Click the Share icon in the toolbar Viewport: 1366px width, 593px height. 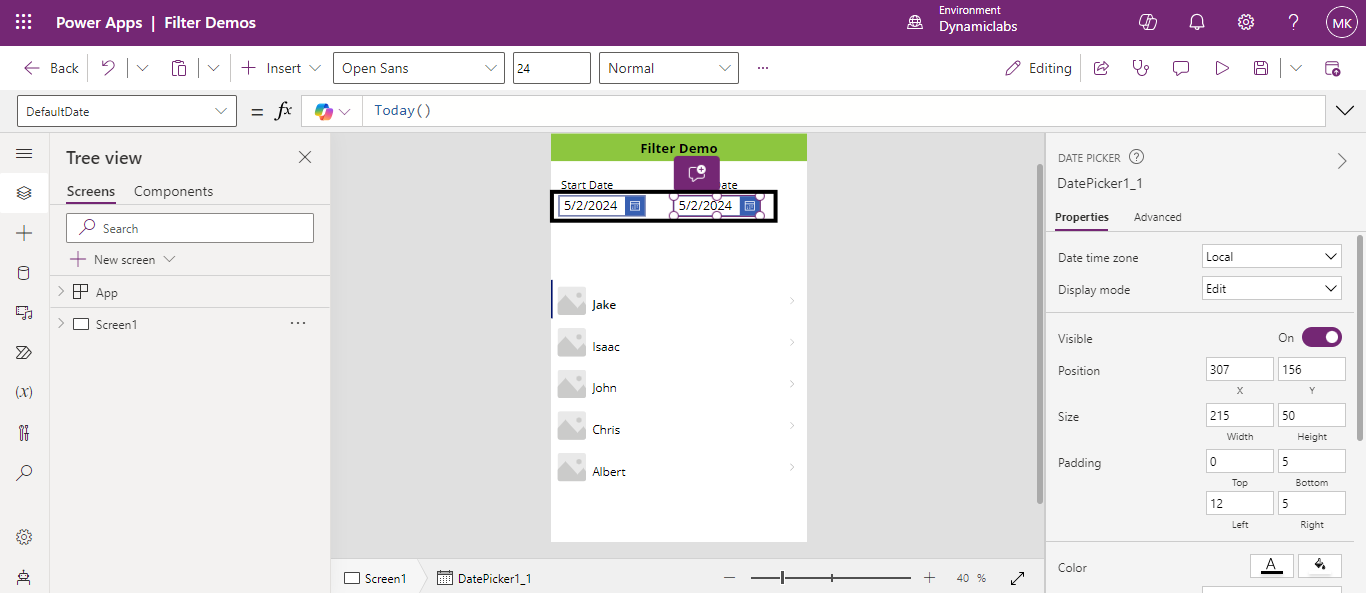1101,68
